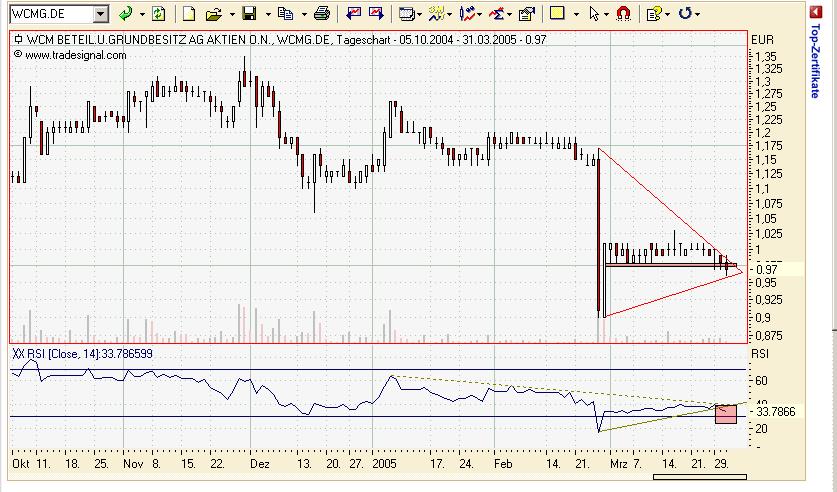Expand the chart period dropdown arrow
The height and width of the screenshot is (492, 837).
tap(450, 14)
